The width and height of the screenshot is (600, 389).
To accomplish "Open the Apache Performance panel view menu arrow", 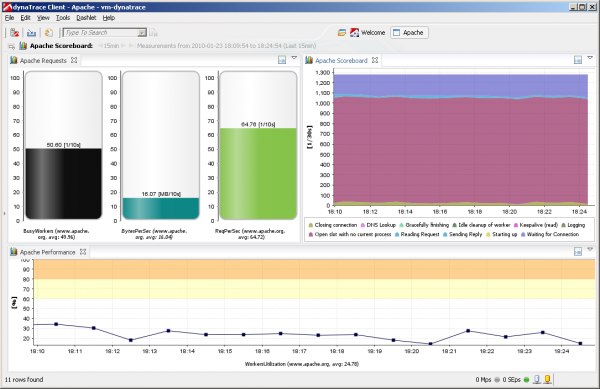I will 590,249.
